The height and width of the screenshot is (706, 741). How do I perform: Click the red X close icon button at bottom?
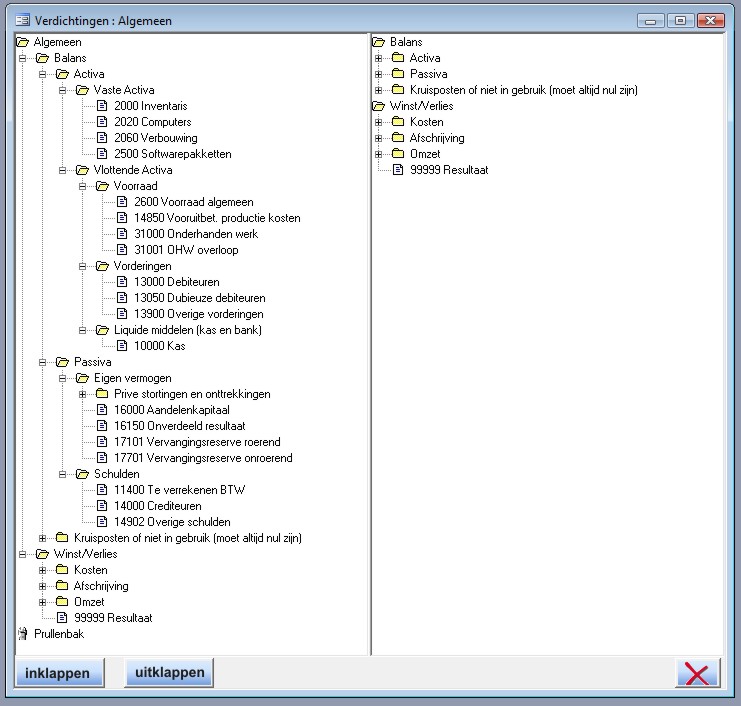(698, 673)
